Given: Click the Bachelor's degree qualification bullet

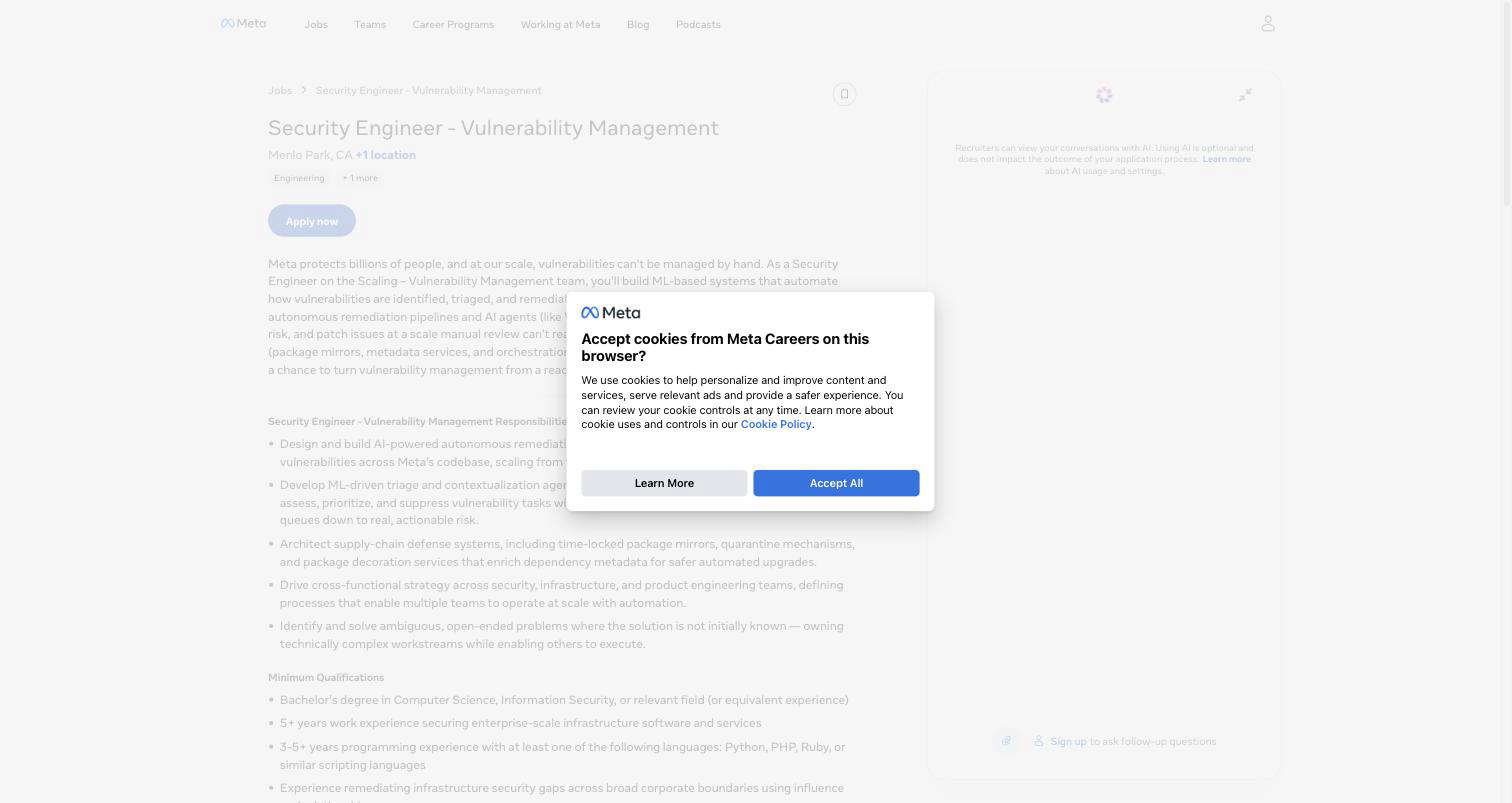Looking at the screenshot, I should click(x=564, y=700).
